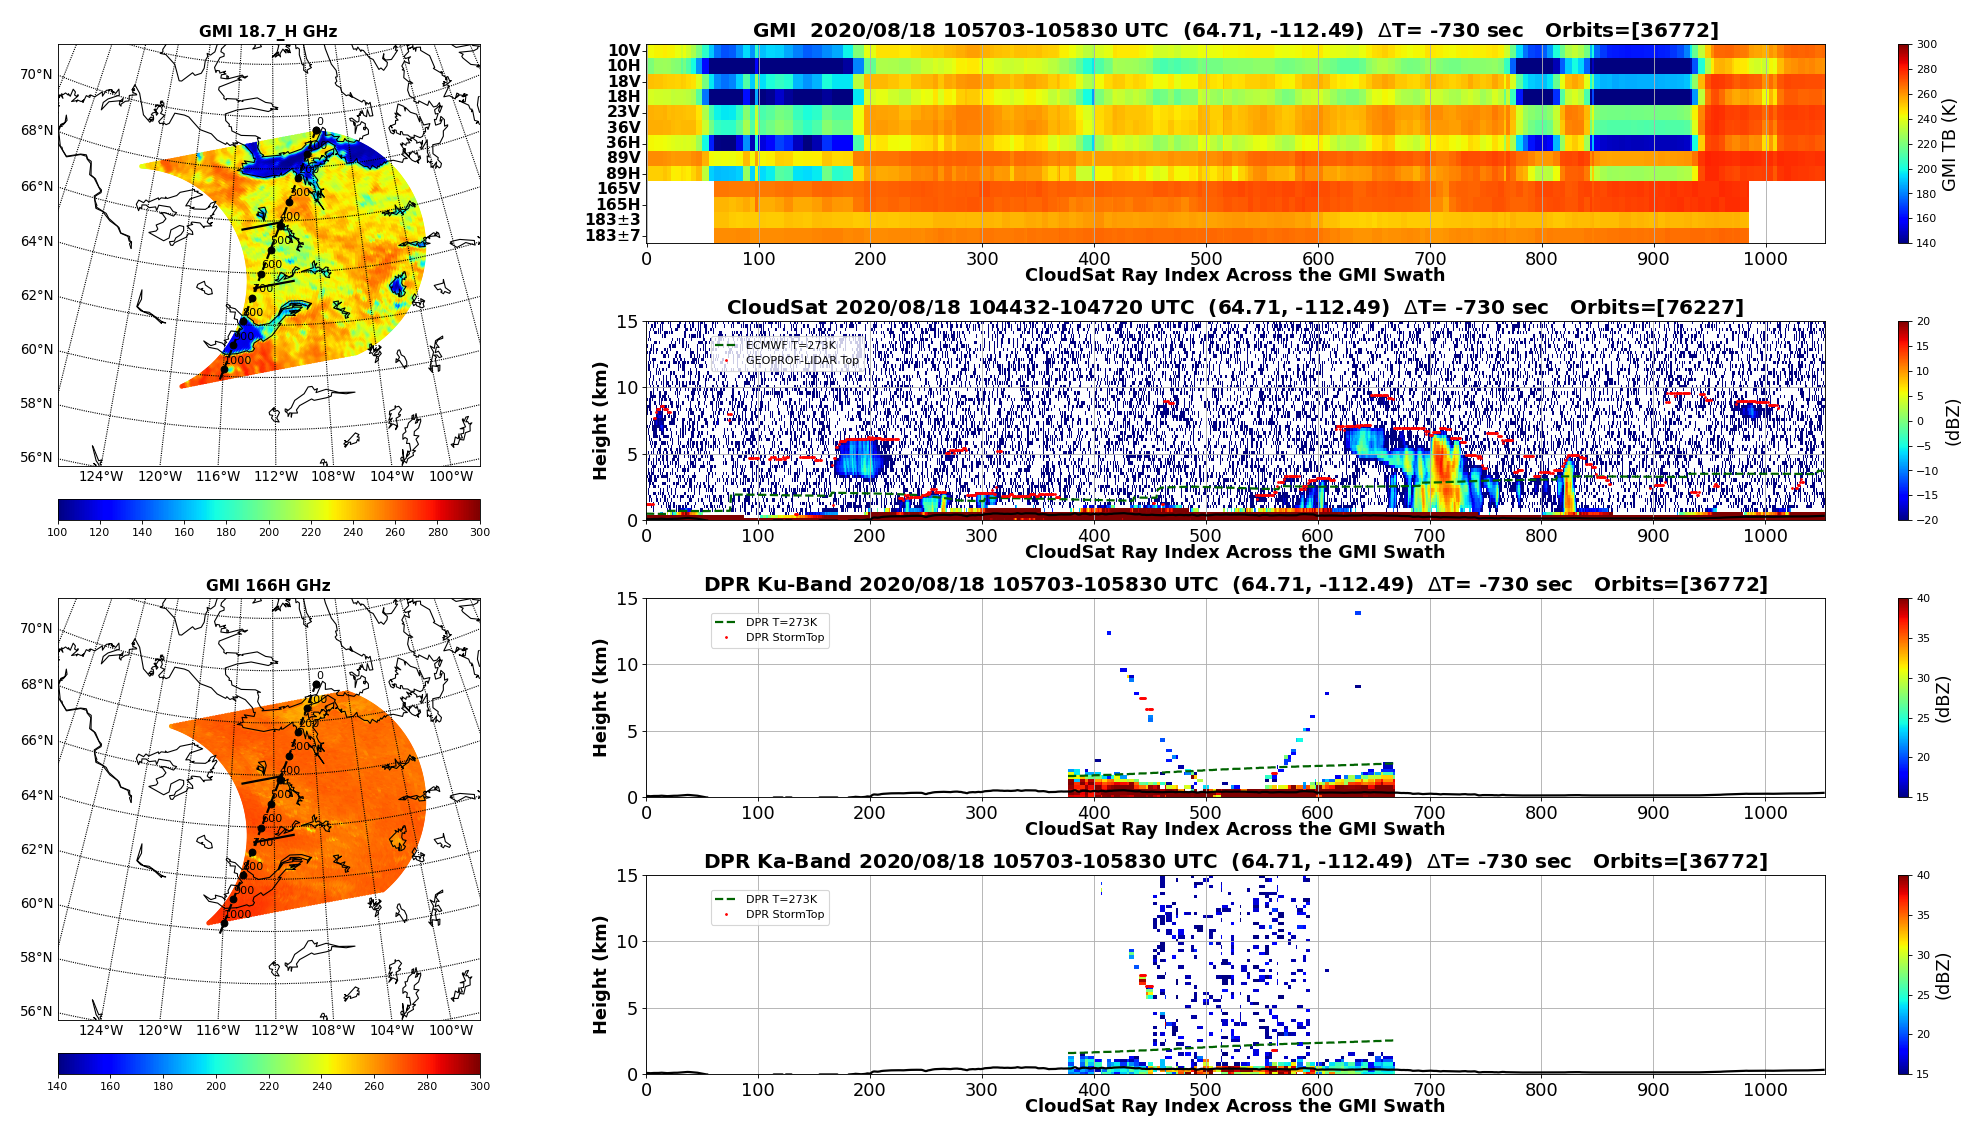Click the ECMWF T=273K legend entry
Screen dimensions: 1982x1136
click(x=790, y=346)
